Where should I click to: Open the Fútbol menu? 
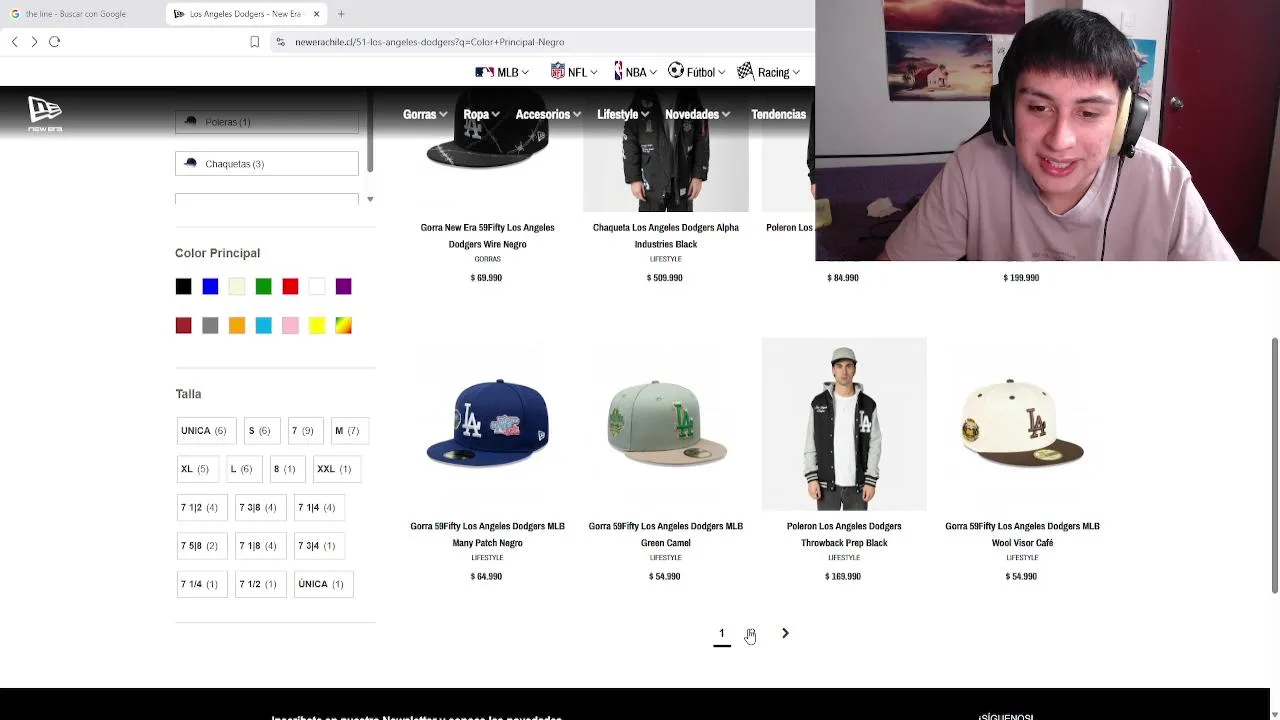tap(698, 72)
